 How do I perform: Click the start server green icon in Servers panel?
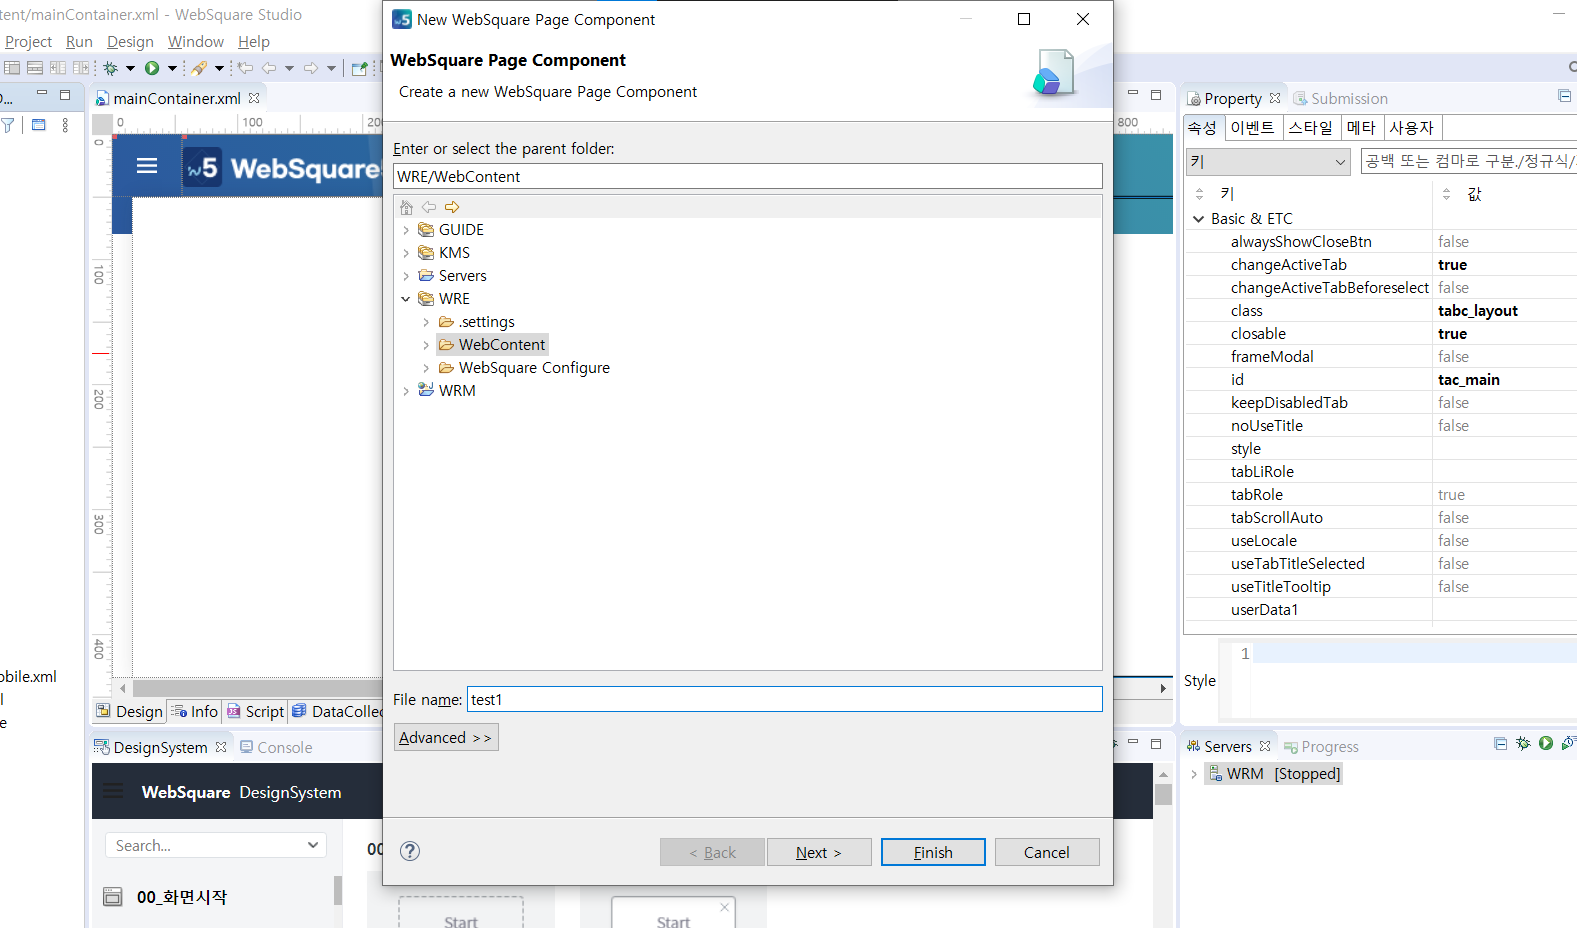1546,743
